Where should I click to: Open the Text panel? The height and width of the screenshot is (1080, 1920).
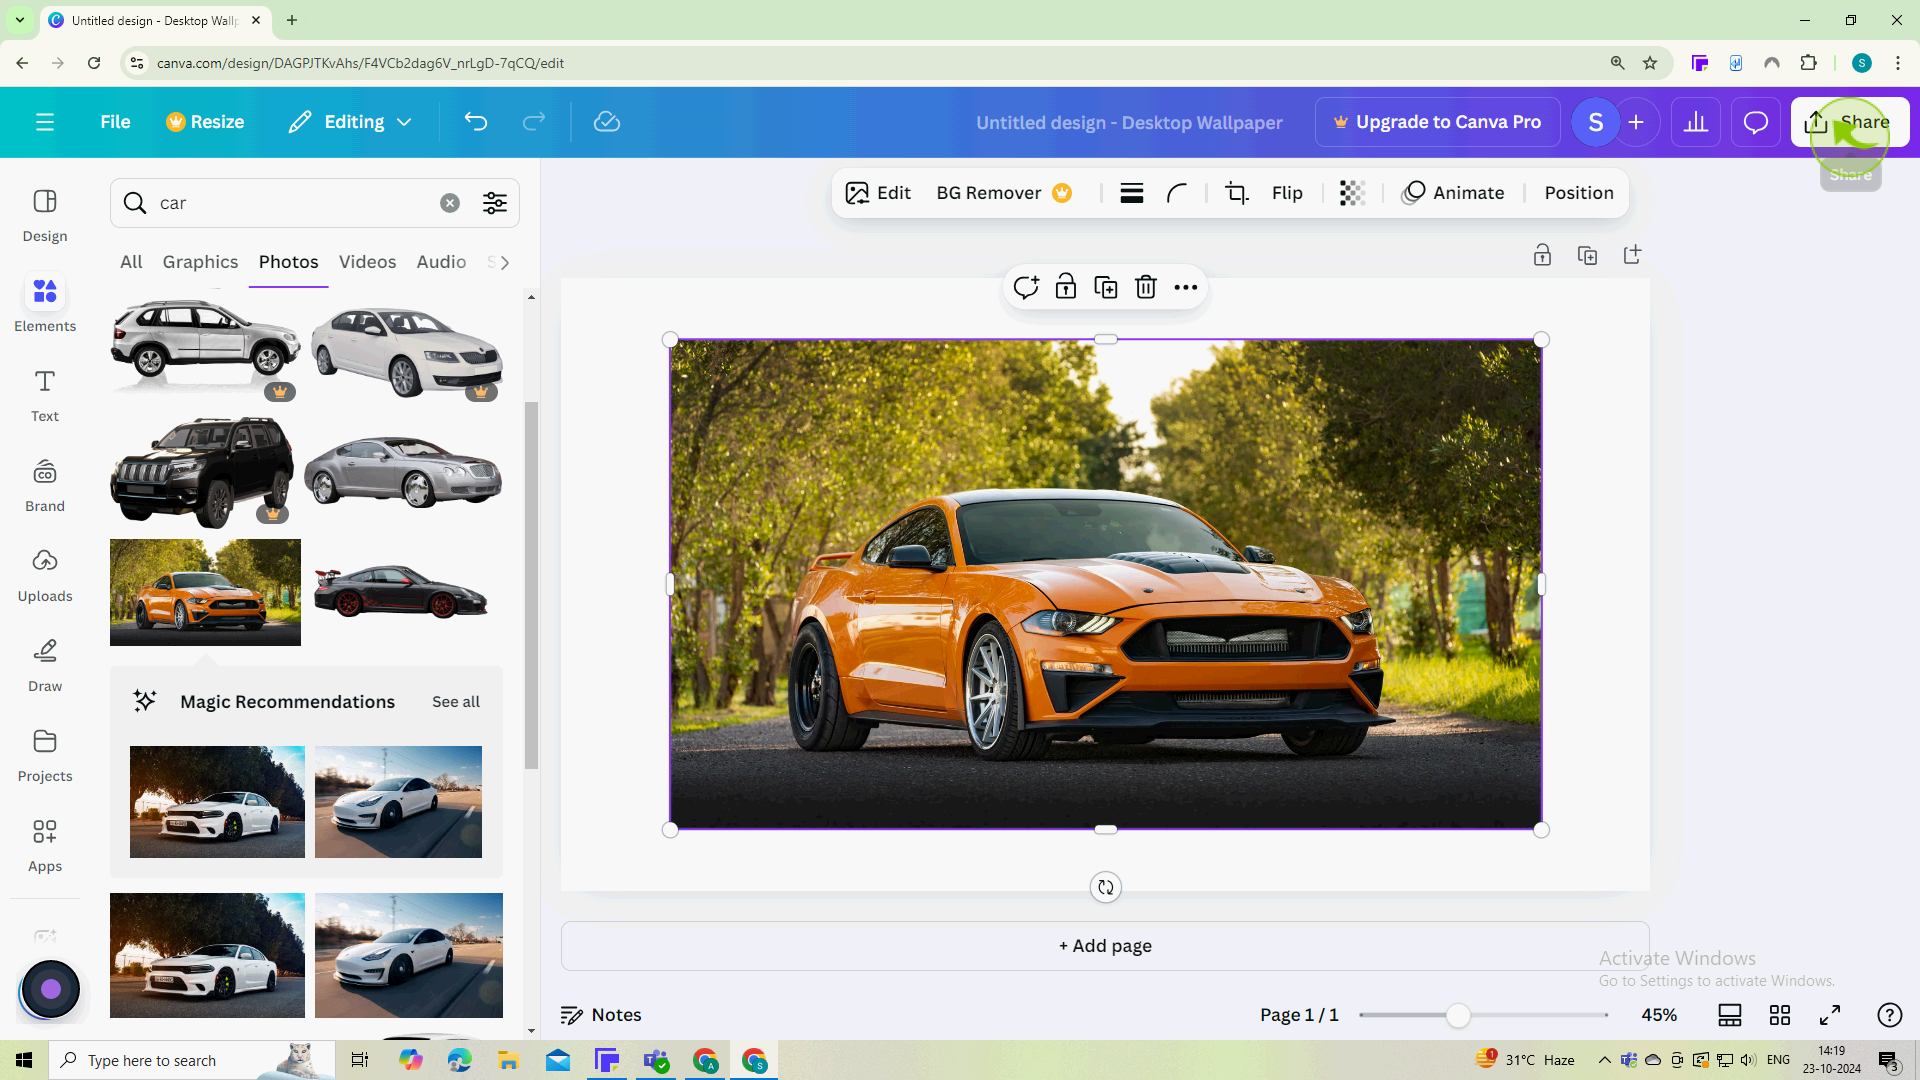point(45,396)
